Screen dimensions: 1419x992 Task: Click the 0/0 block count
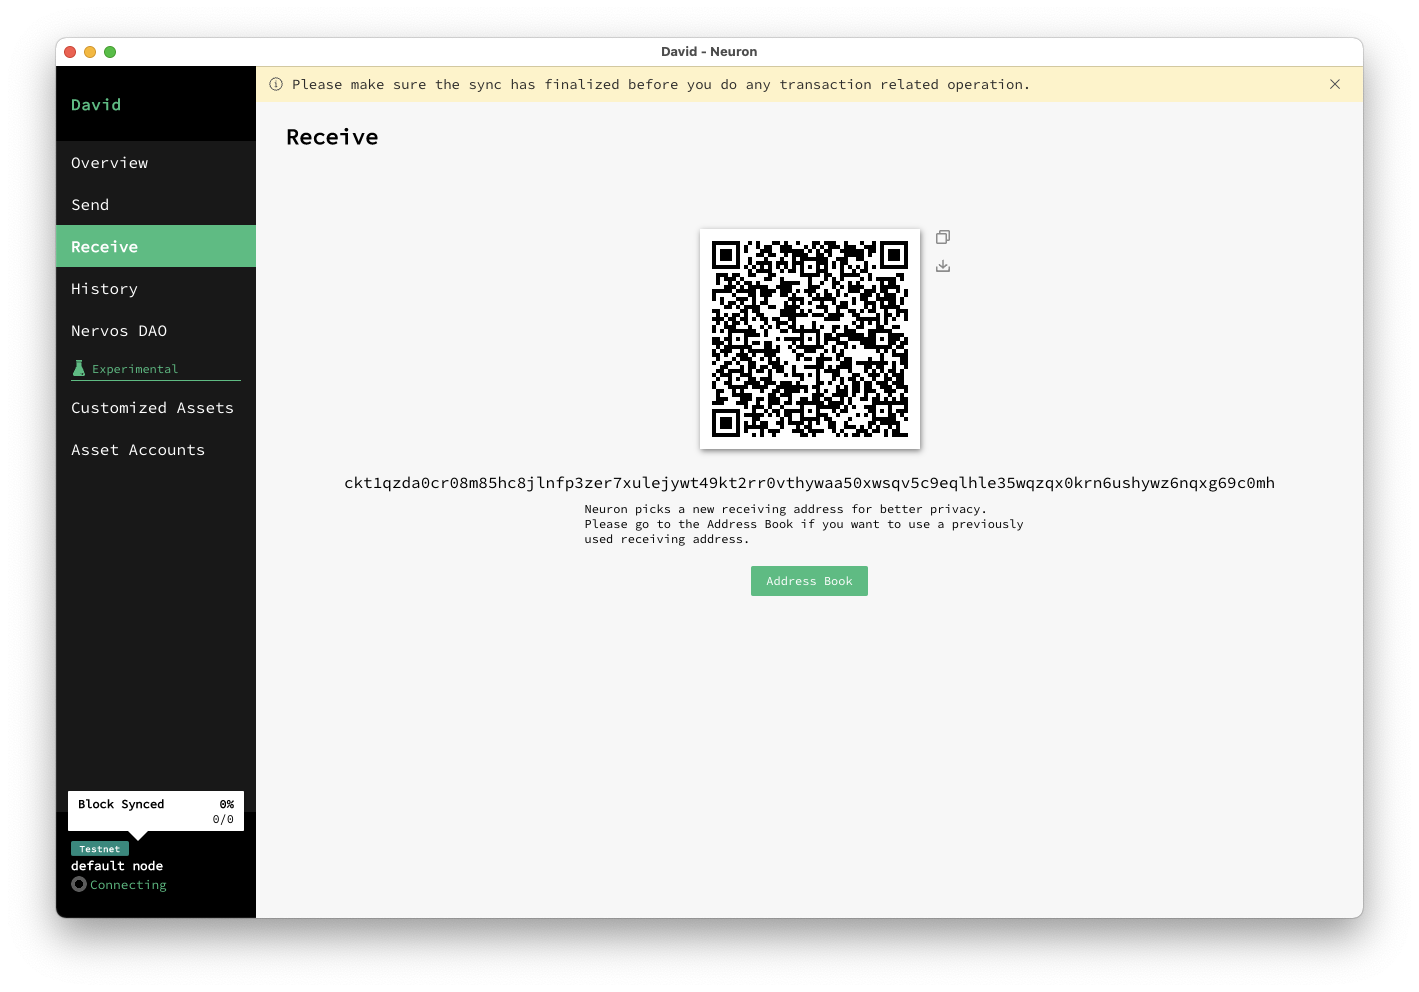click(x=223, y=819)
